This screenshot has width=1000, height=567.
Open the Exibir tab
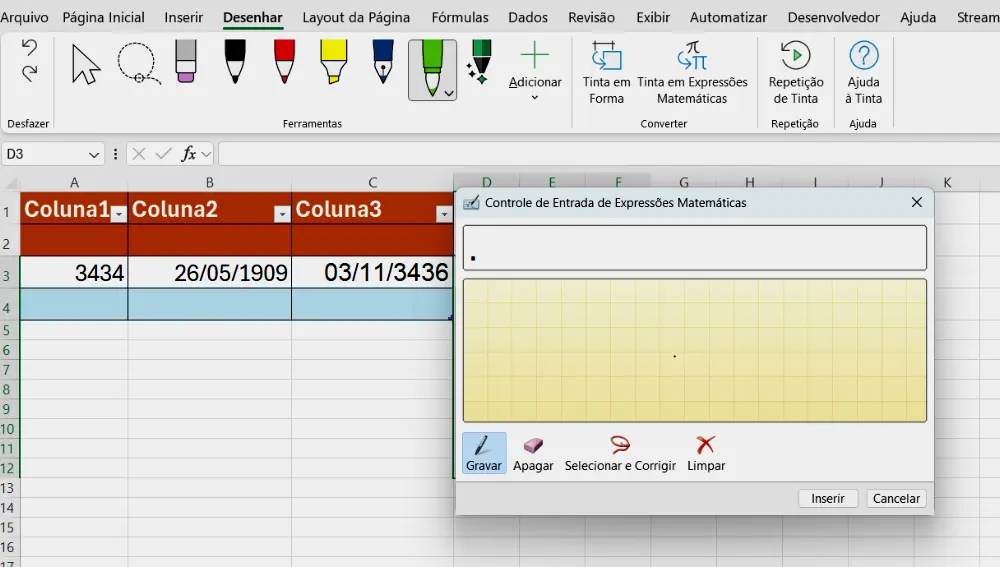(x=653, y=17)
